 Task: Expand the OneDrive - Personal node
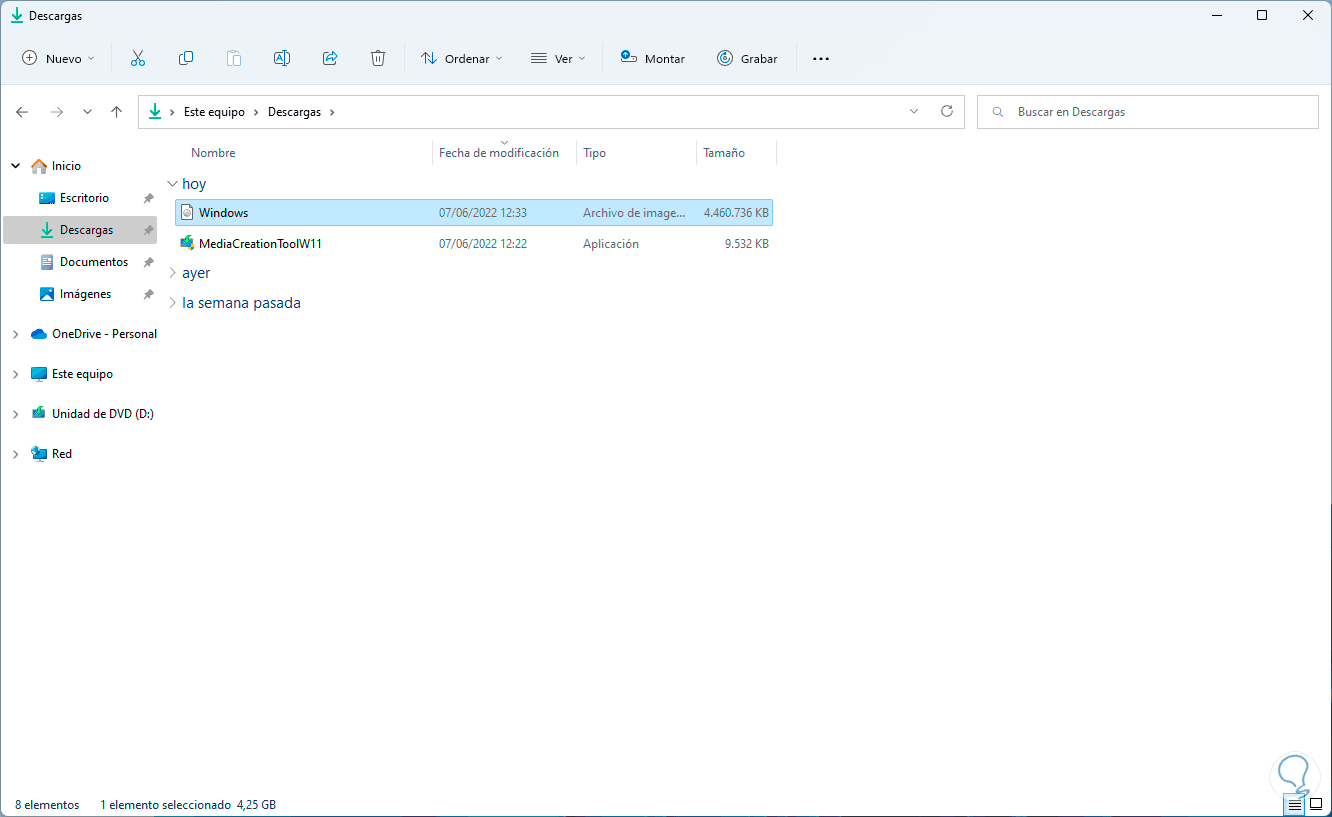(x=15, y=334)
